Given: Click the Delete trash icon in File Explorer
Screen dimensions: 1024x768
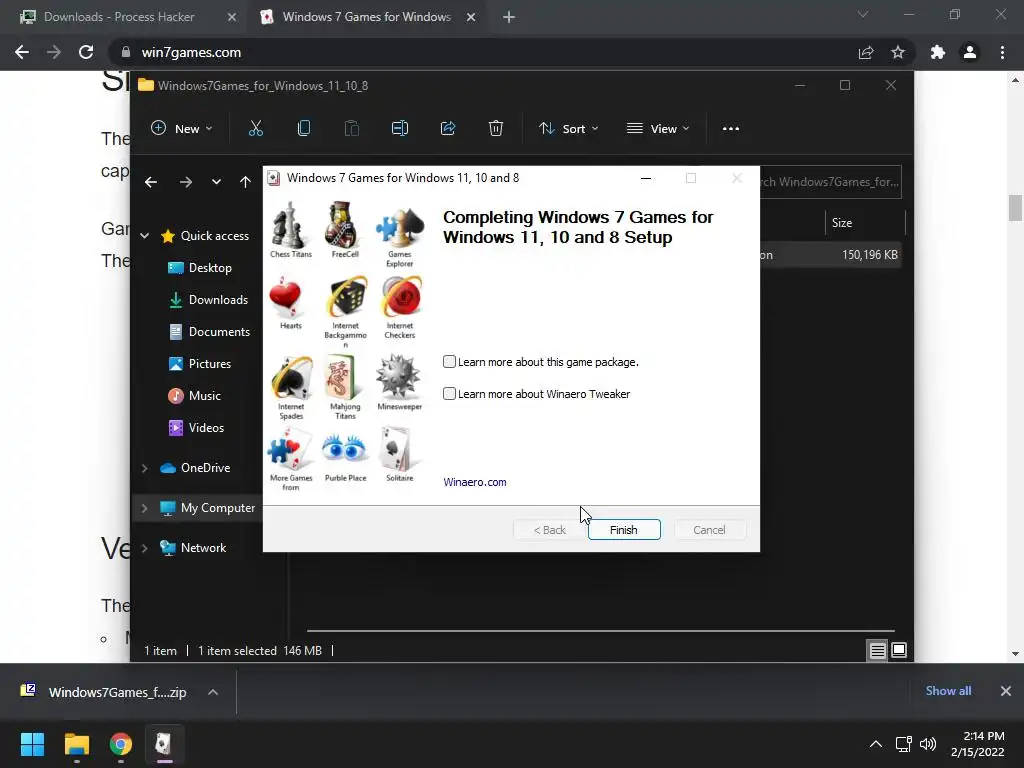Looking at the screenshot, I should 496,129.
